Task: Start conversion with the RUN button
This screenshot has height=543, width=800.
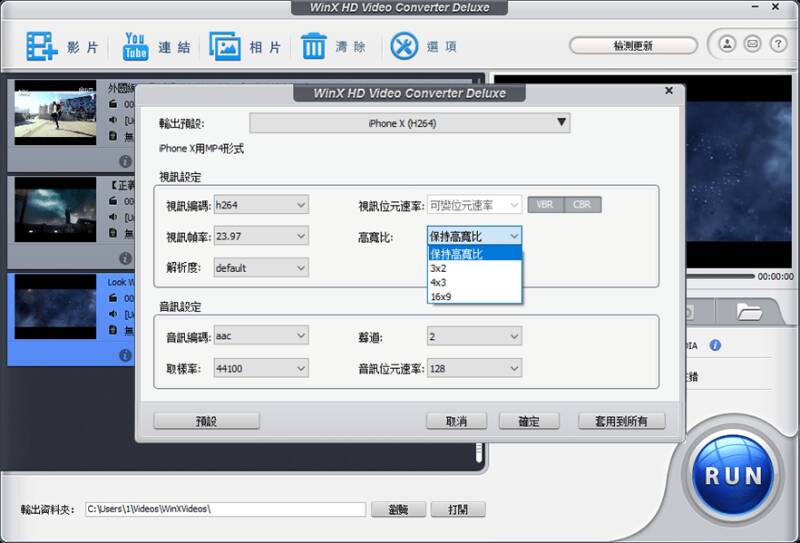Action: point(733,475)
